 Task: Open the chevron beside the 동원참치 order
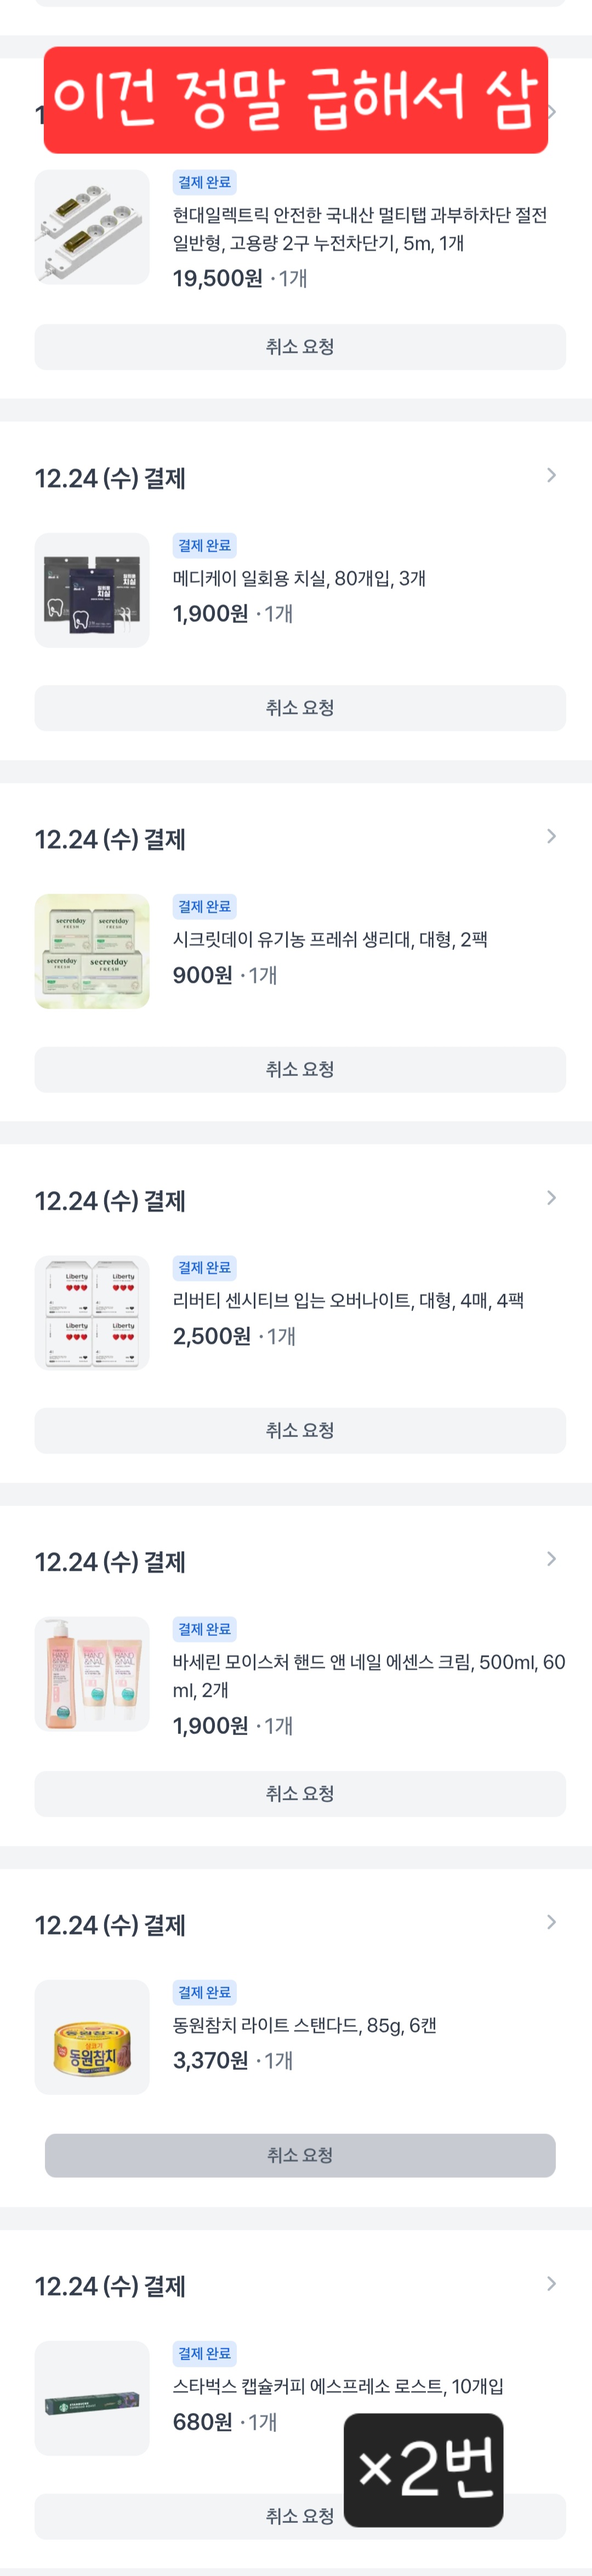tap(551, 1922)
